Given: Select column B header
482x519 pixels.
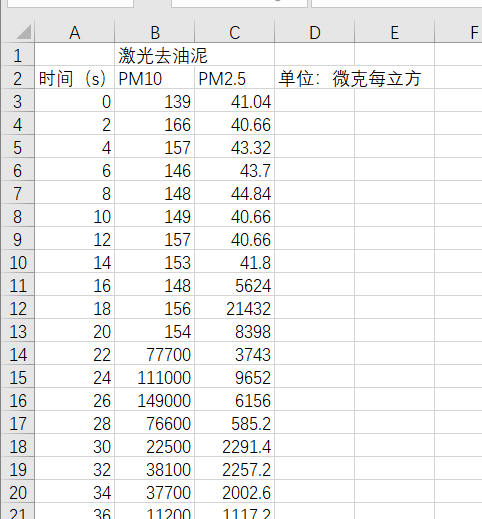Looking at the screenshot, I should (x=155, y=32).
